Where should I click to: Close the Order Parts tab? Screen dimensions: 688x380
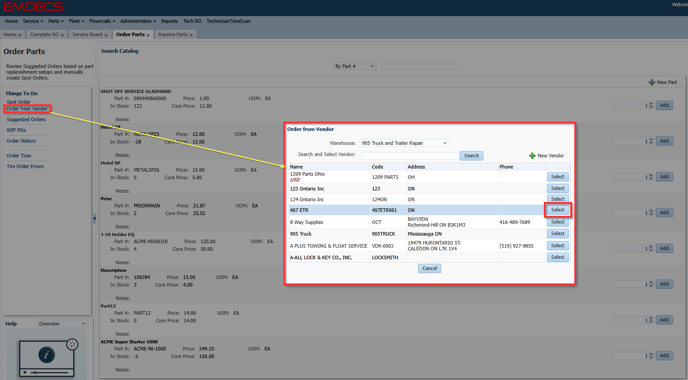(x=148, y=35)
